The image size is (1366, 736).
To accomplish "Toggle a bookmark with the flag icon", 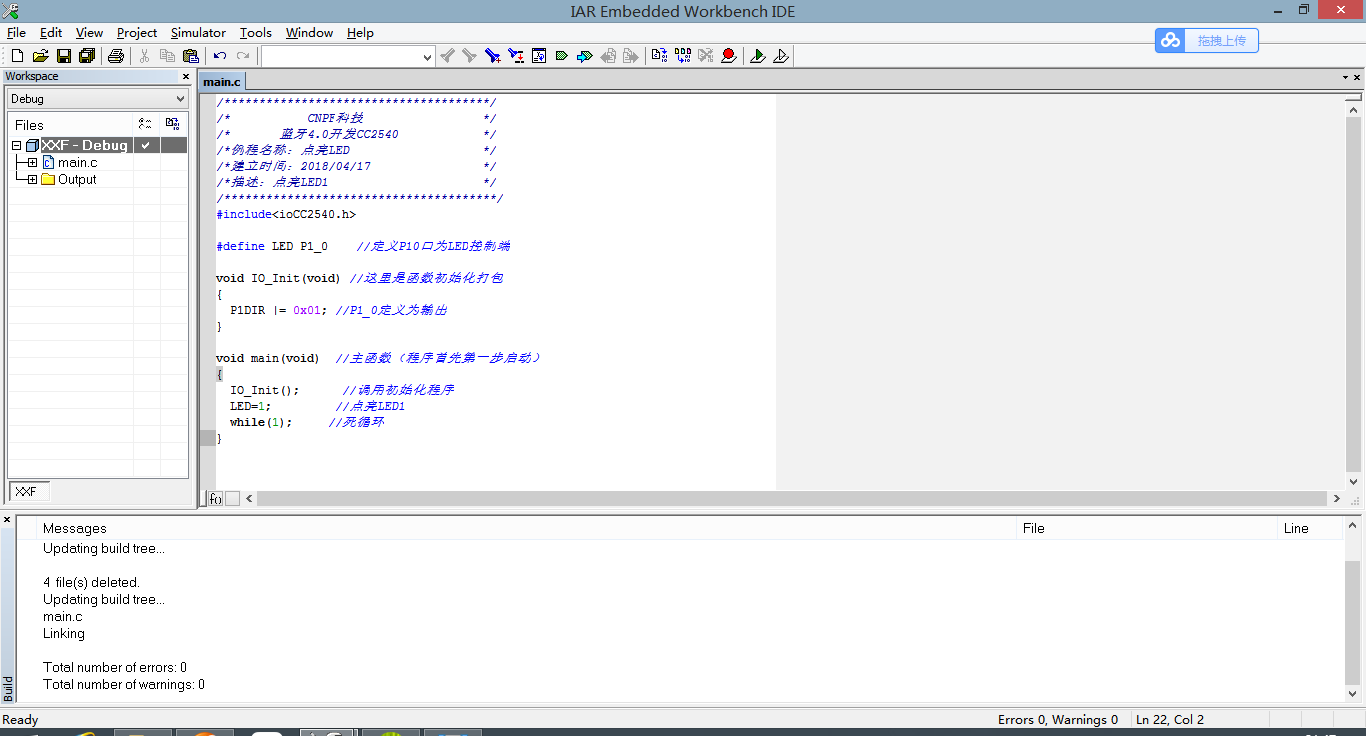I will [562, 56].
